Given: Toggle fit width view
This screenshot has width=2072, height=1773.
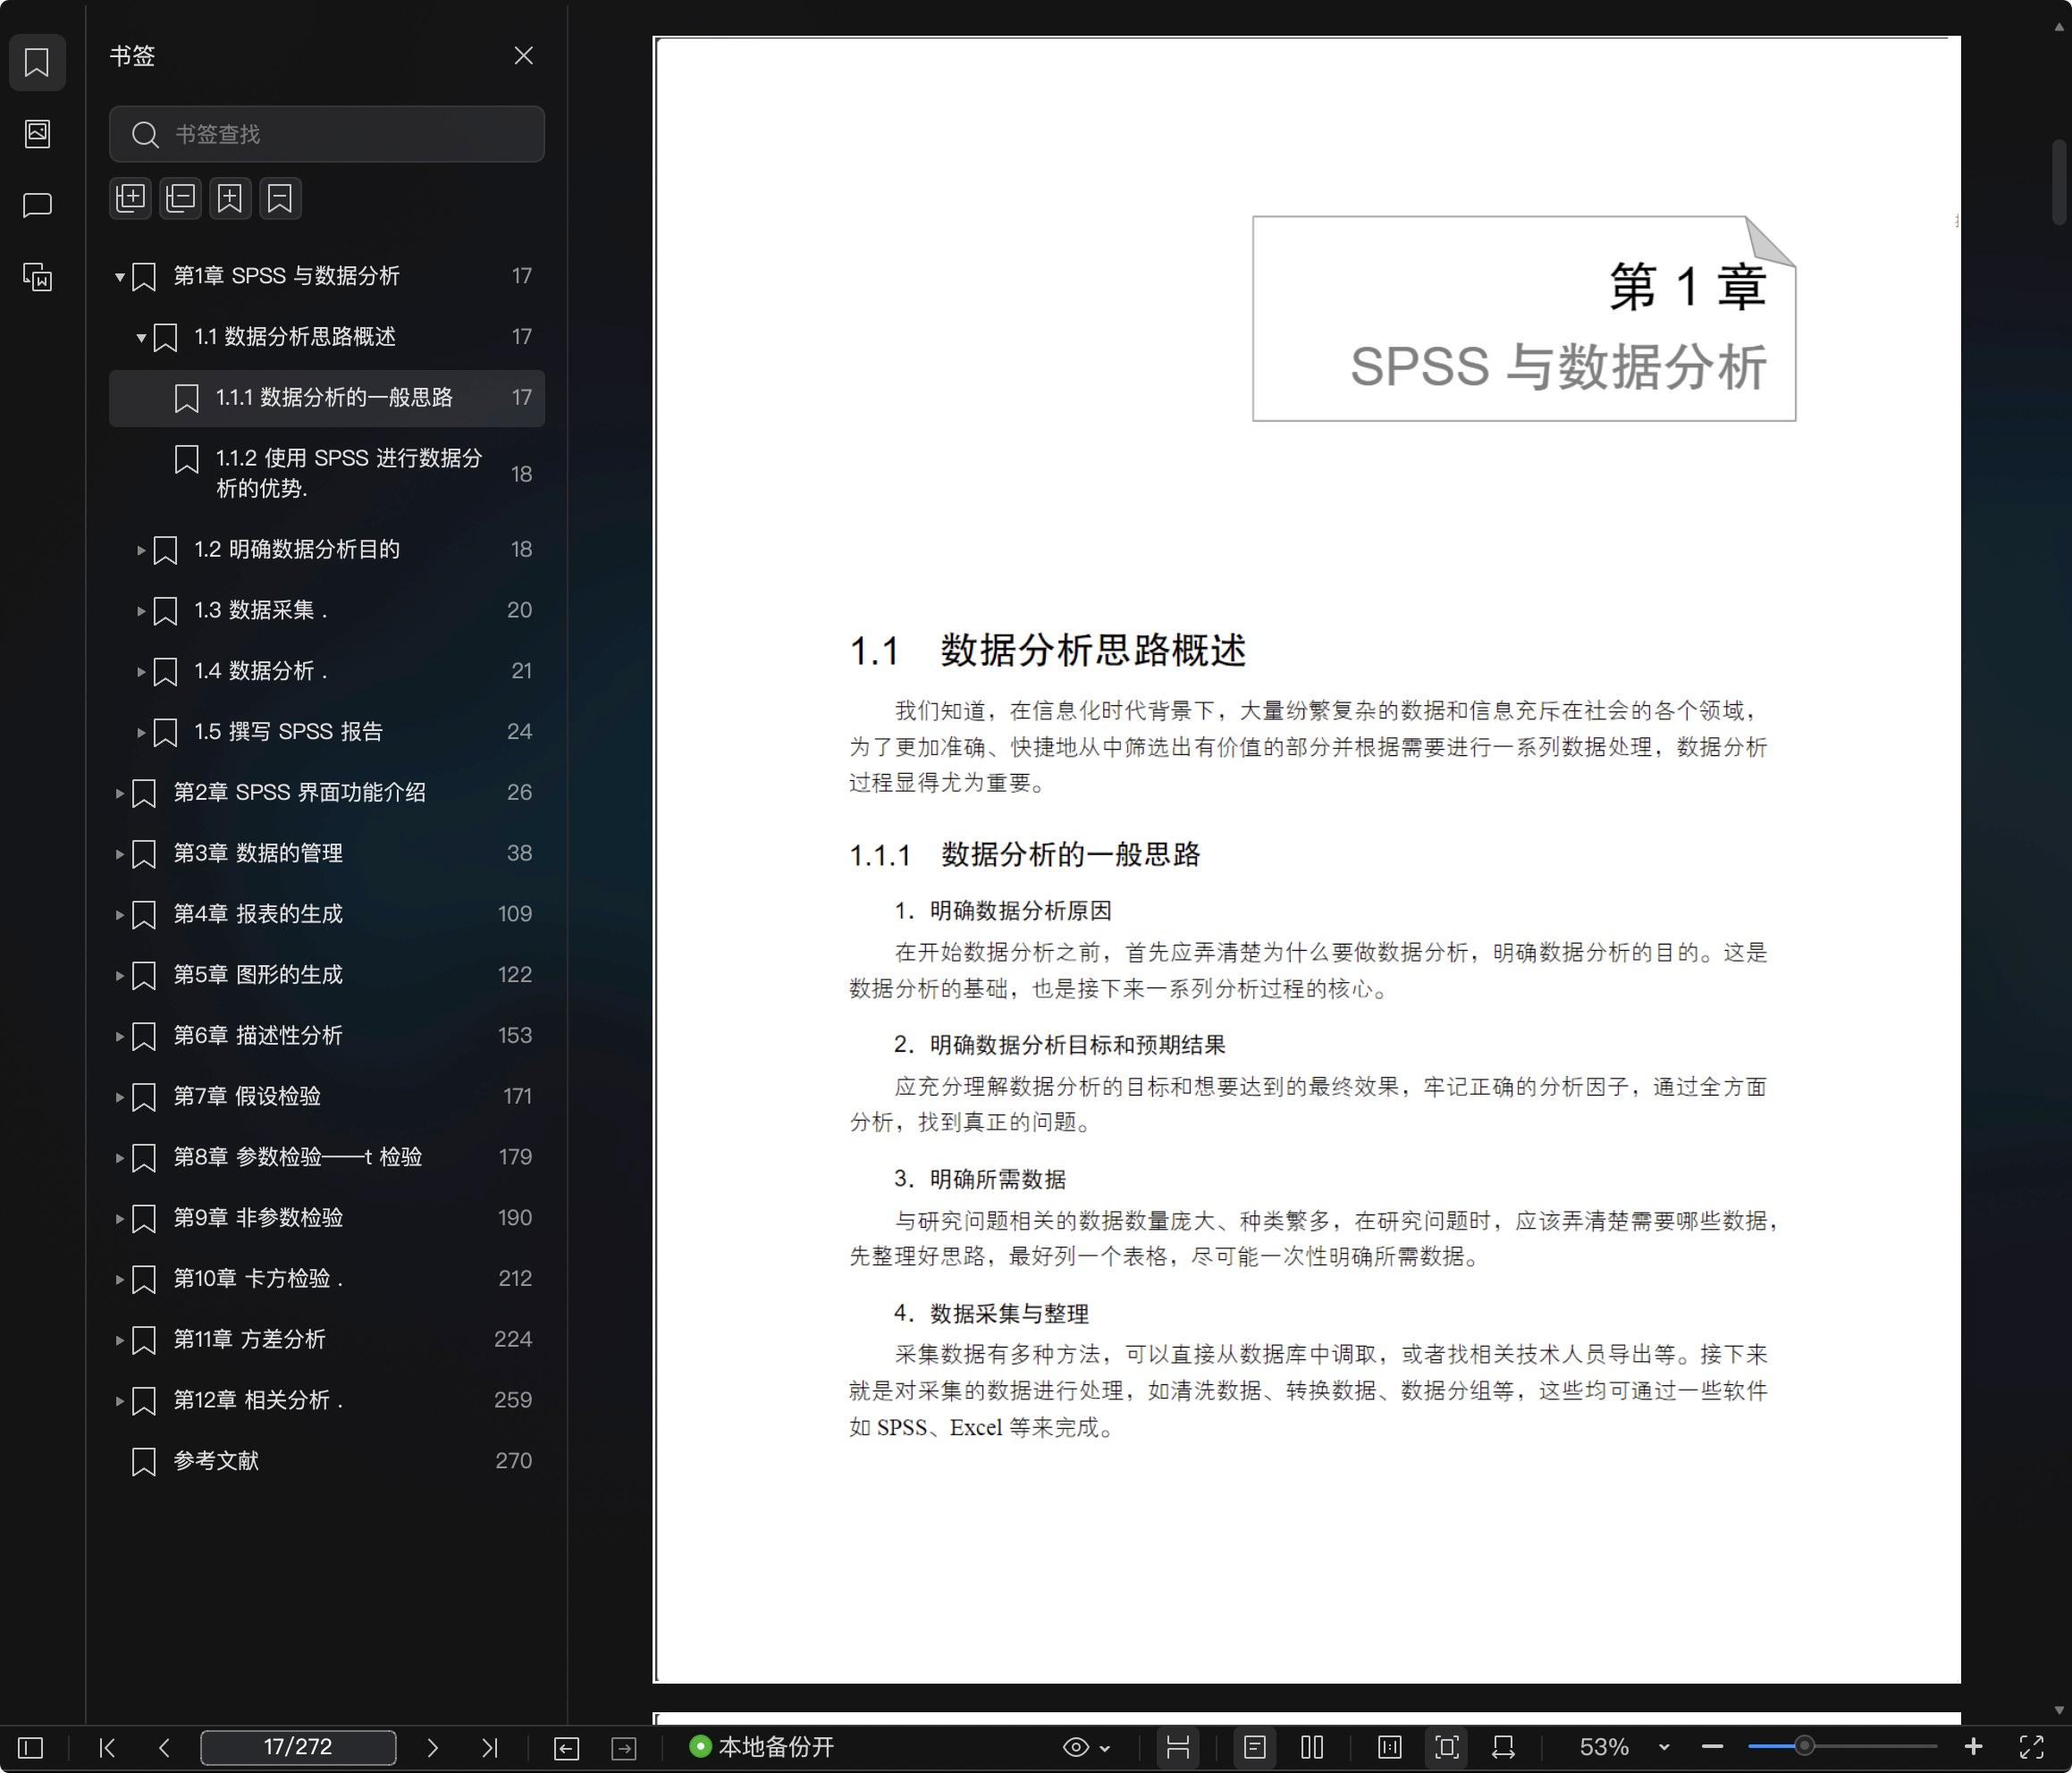Looking at the screenshot, I should (x=1503, y=1747).
